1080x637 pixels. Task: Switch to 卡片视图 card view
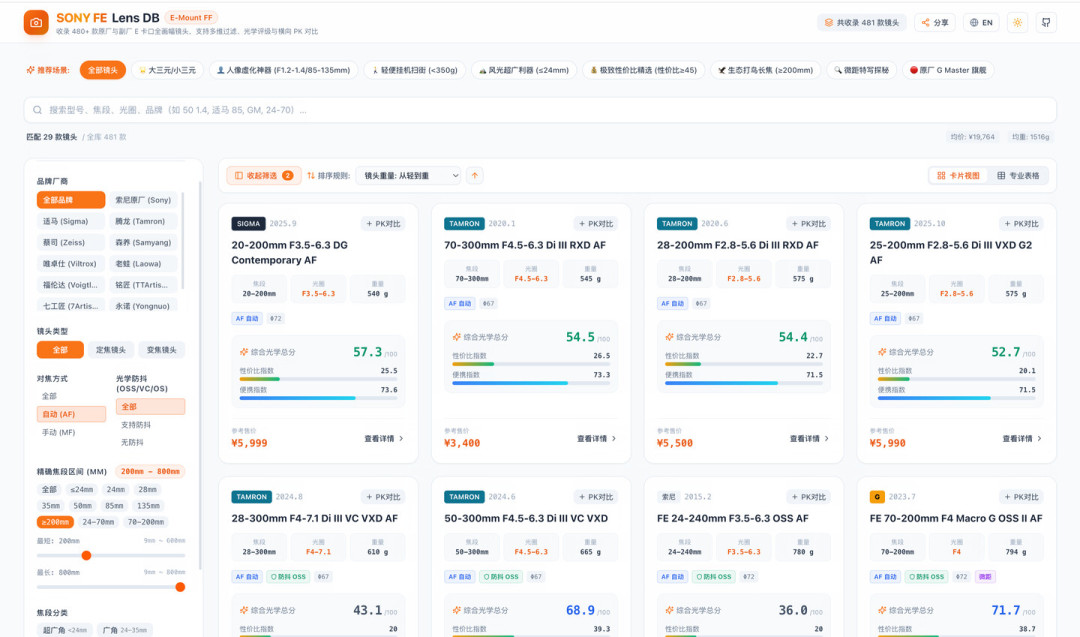point(958,176)
